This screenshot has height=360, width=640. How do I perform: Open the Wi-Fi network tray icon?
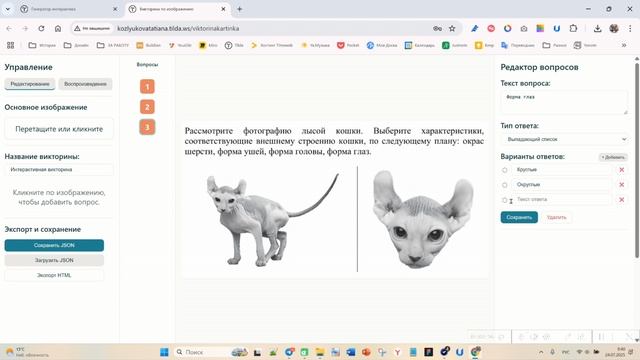click(579, 352)
